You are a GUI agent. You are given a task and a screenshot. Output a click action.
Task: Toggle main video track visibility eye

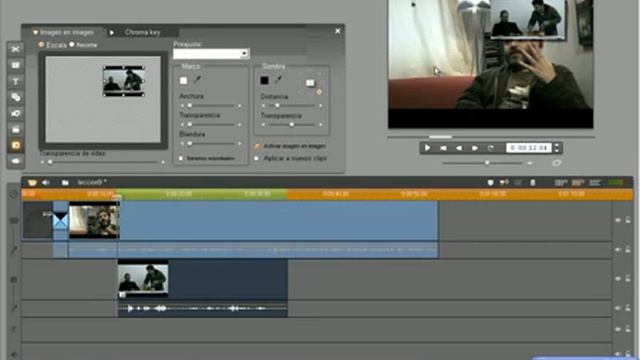618,220
